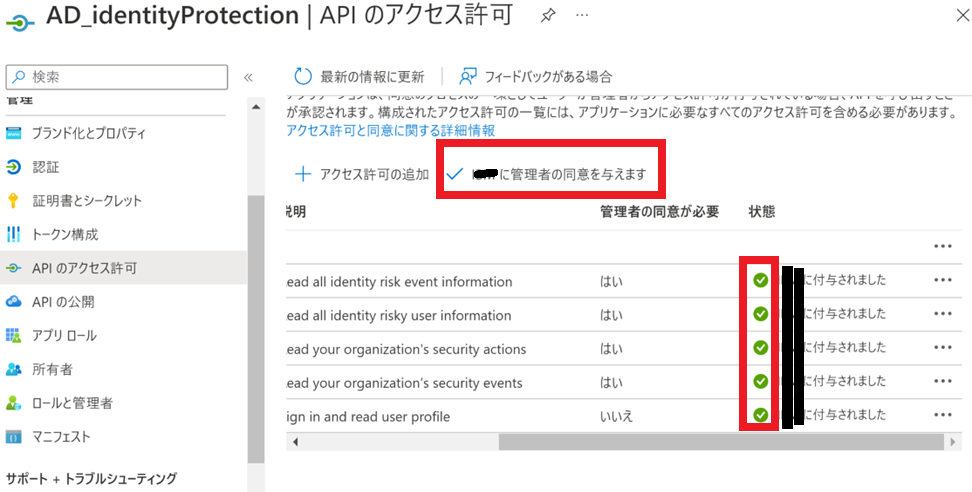Open the アクセス許可と同意に関する詳細情報 link
The width and height of the screenshot is (972, 492).
tap(391, 131)
